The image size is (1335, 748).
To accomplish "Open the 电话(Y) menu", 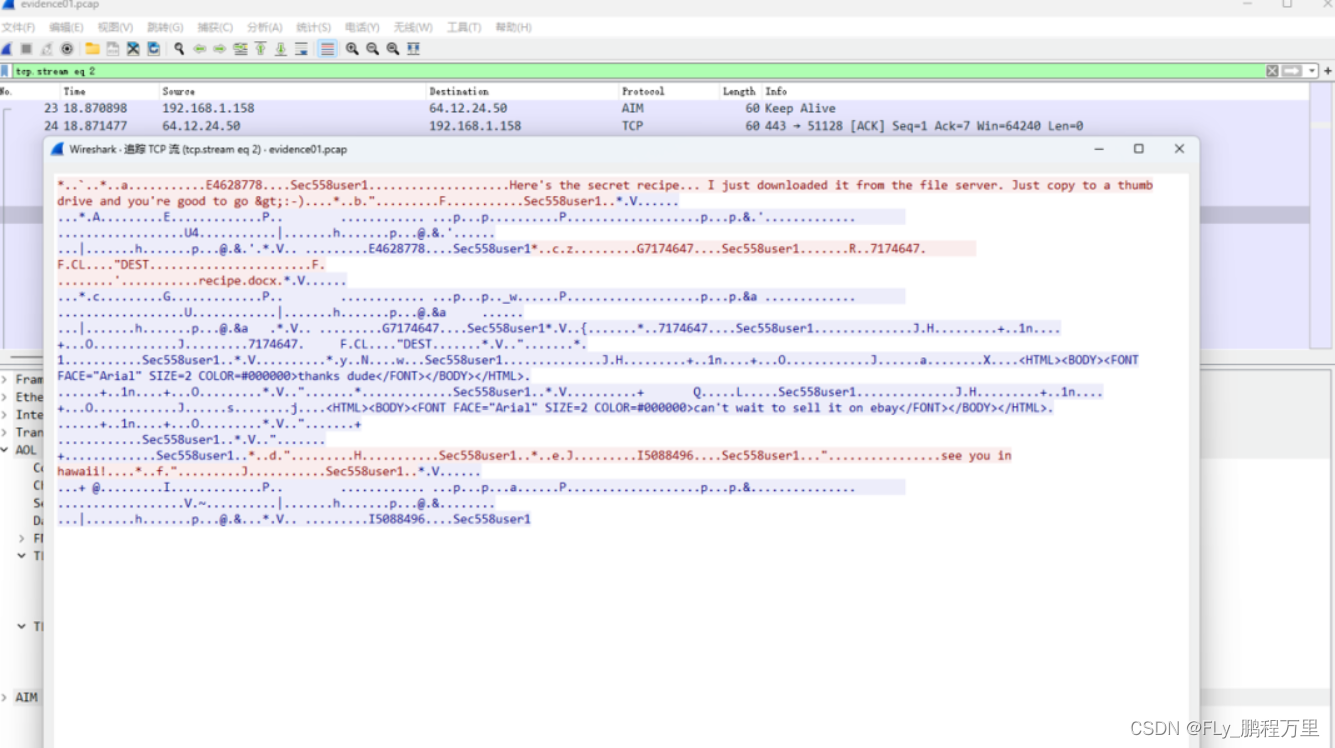I will (362, 27).
